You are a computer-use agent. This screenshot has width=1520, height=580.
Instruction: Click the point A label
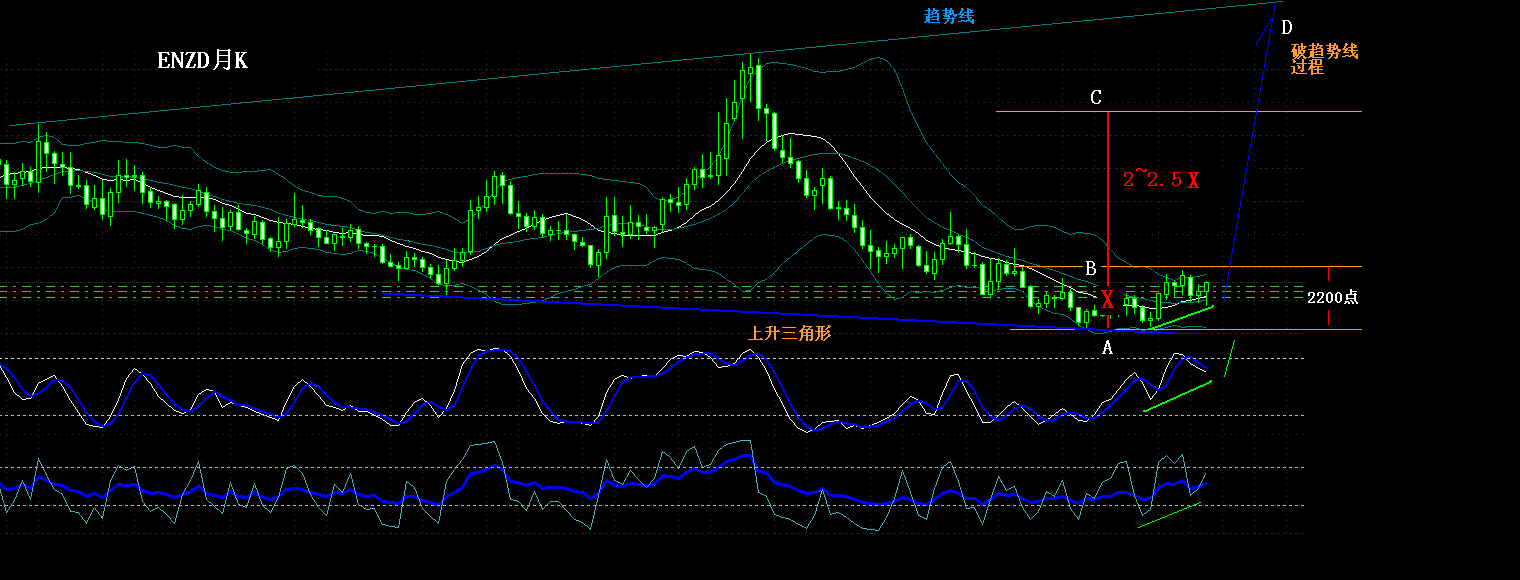[x=1107, y=348]
